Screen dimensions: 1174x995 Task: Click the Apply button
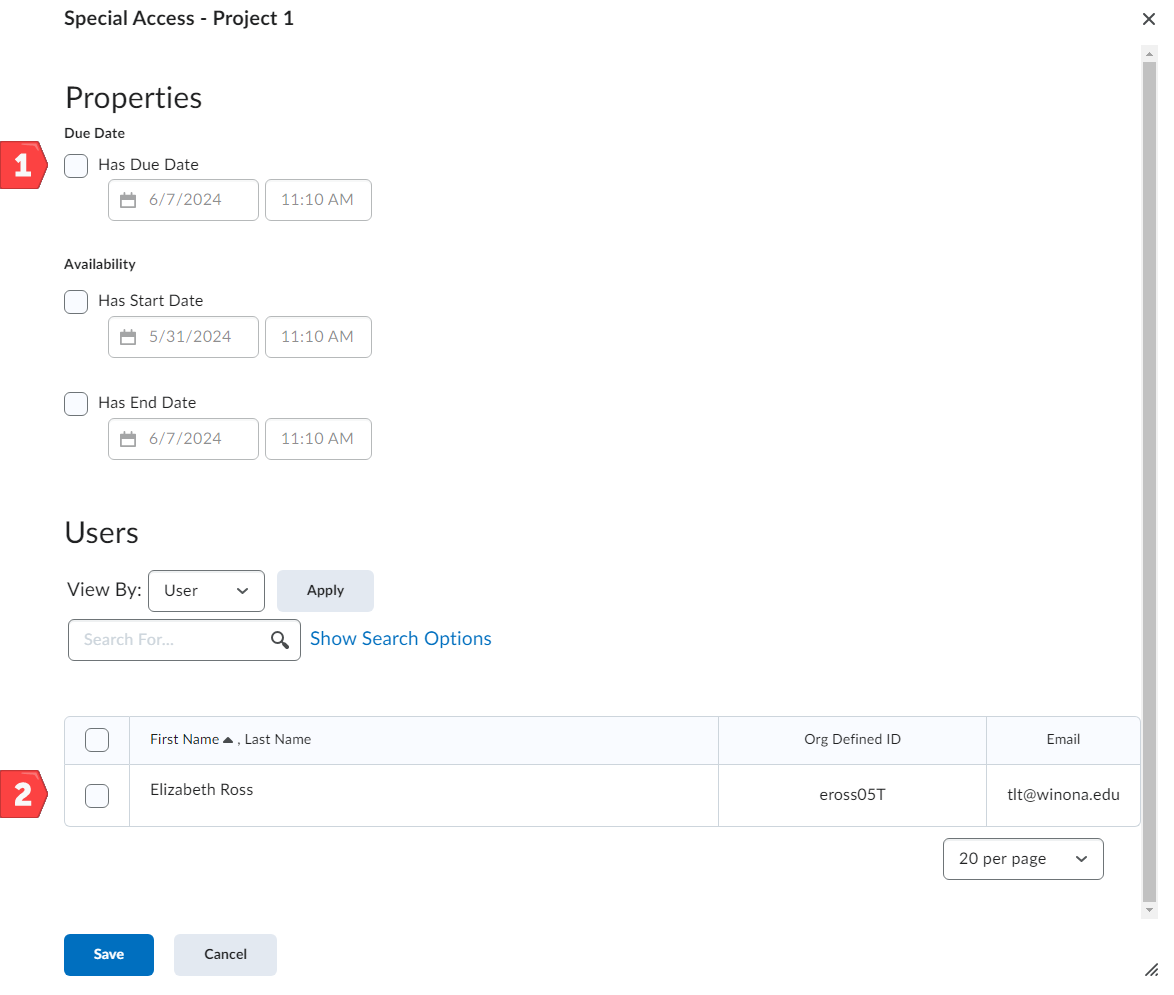pos(325,591)
